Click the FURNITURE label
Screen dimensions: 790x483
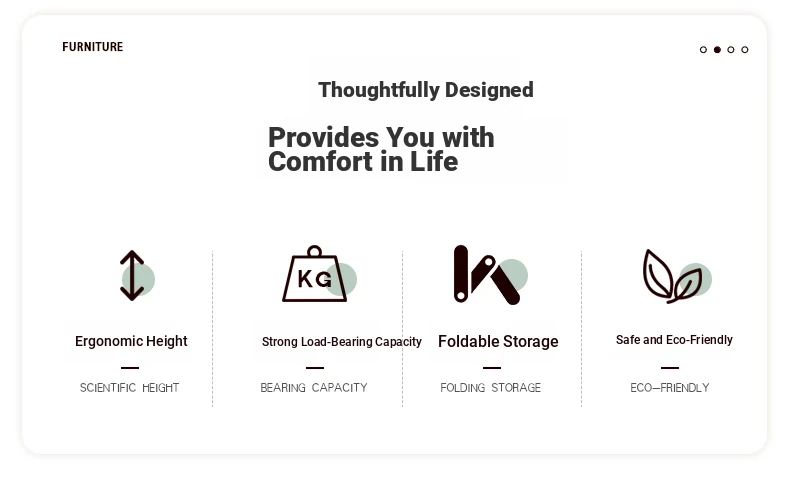pyautogui.click(x=92, y=47)
